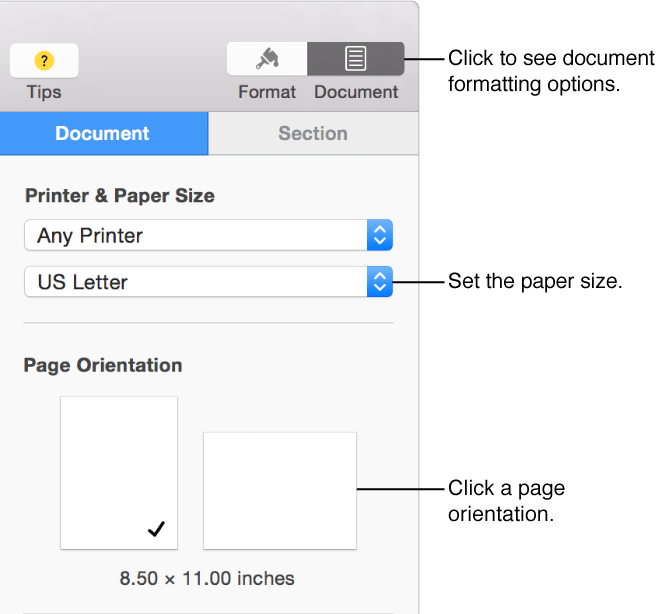
Task: Open the US Letter paper size dropdown
Action: pyautogui.click(x=208, y=282)
